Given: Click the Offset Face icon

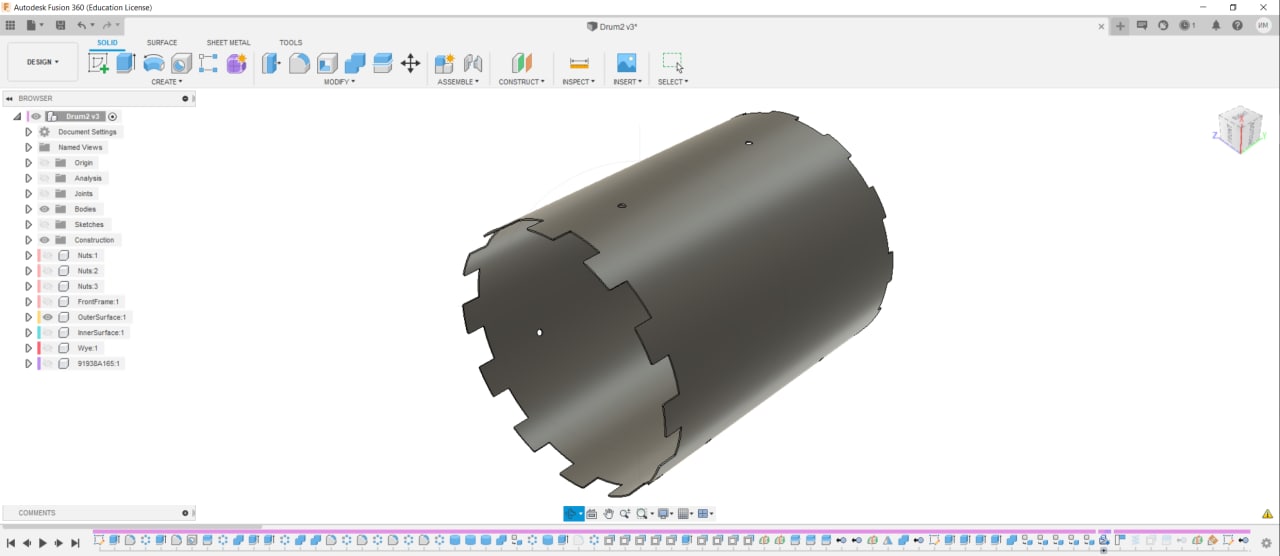Looking at the screenshot, I should [382, 63].
